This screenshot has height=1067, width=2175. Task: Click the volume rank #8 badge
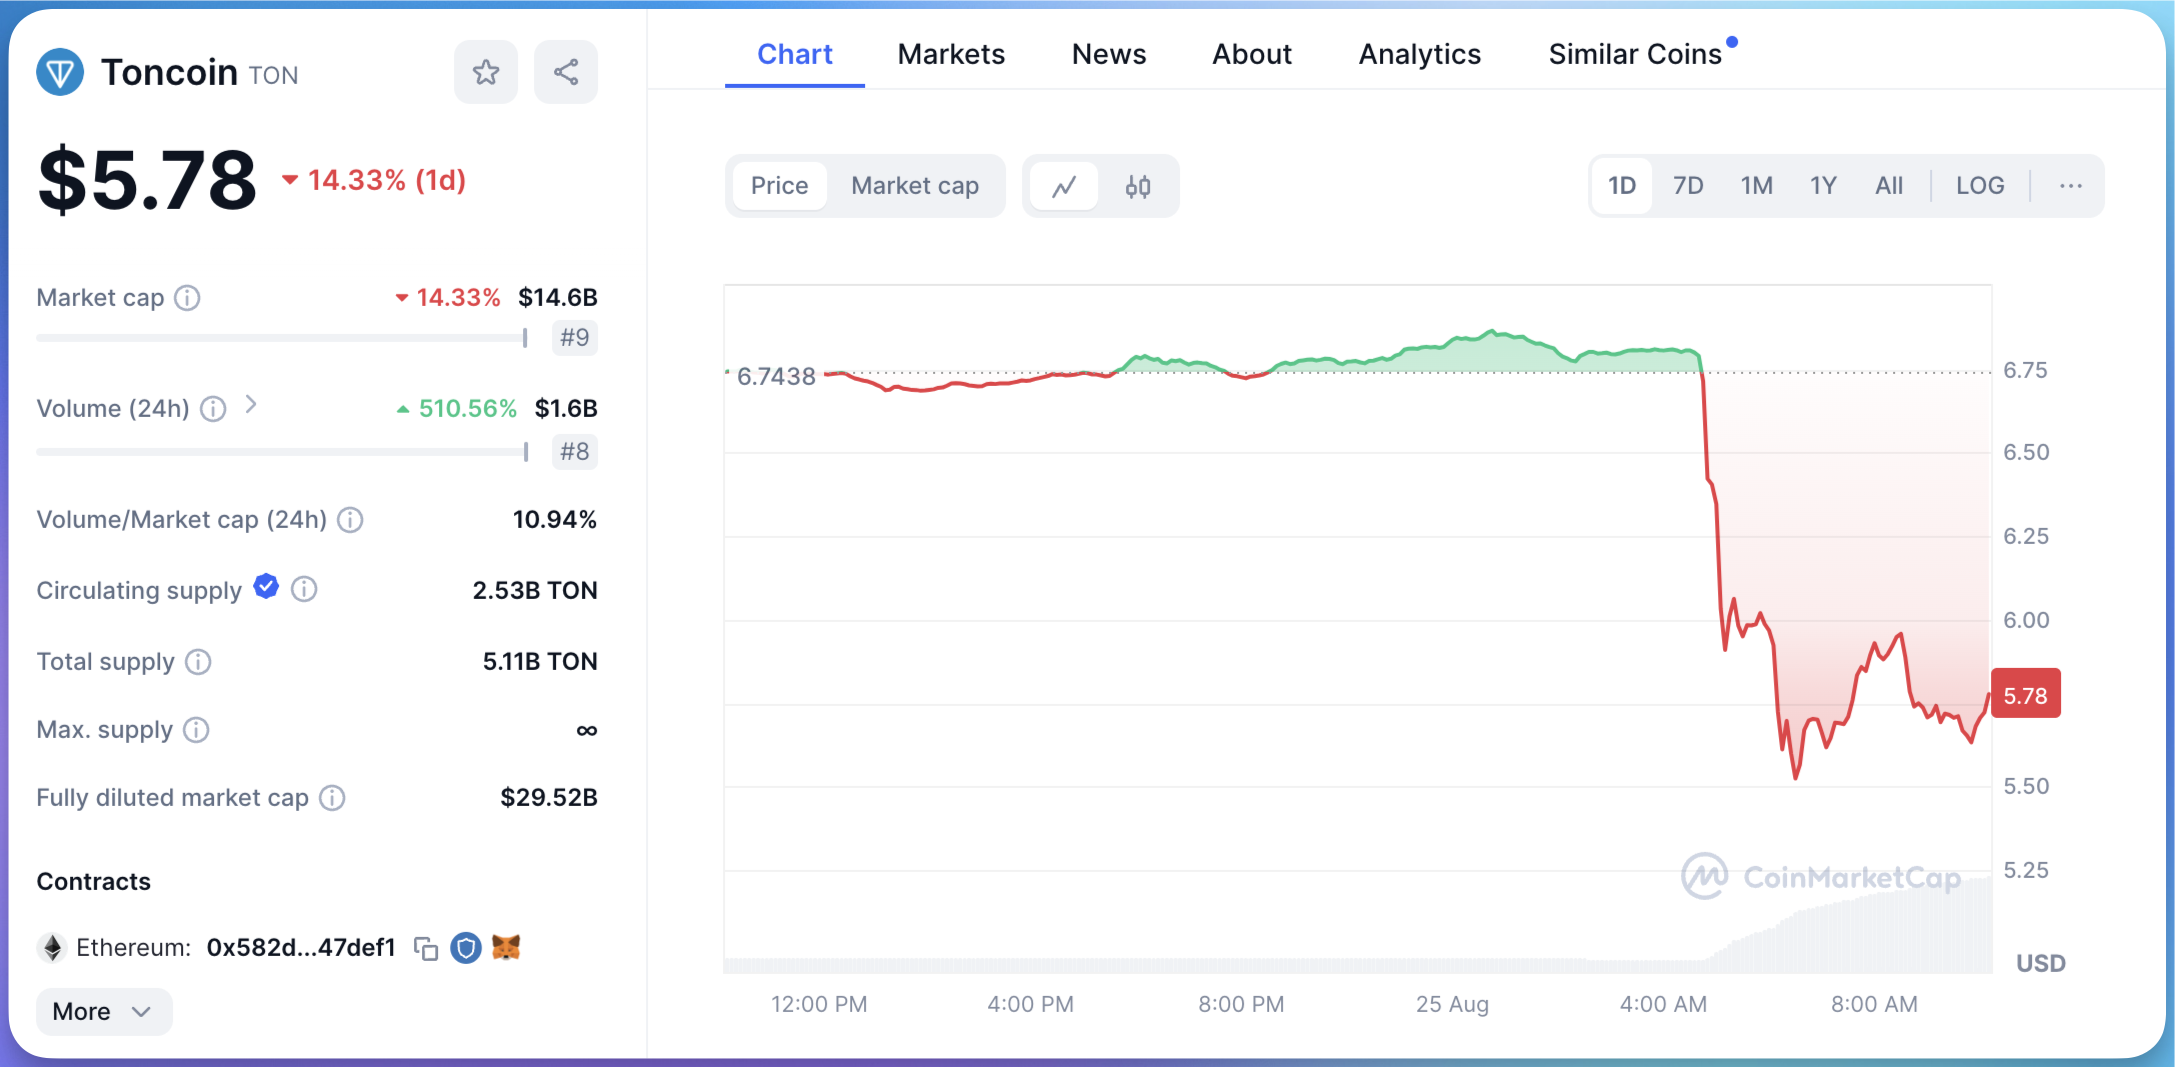click(x=575, y=452)
